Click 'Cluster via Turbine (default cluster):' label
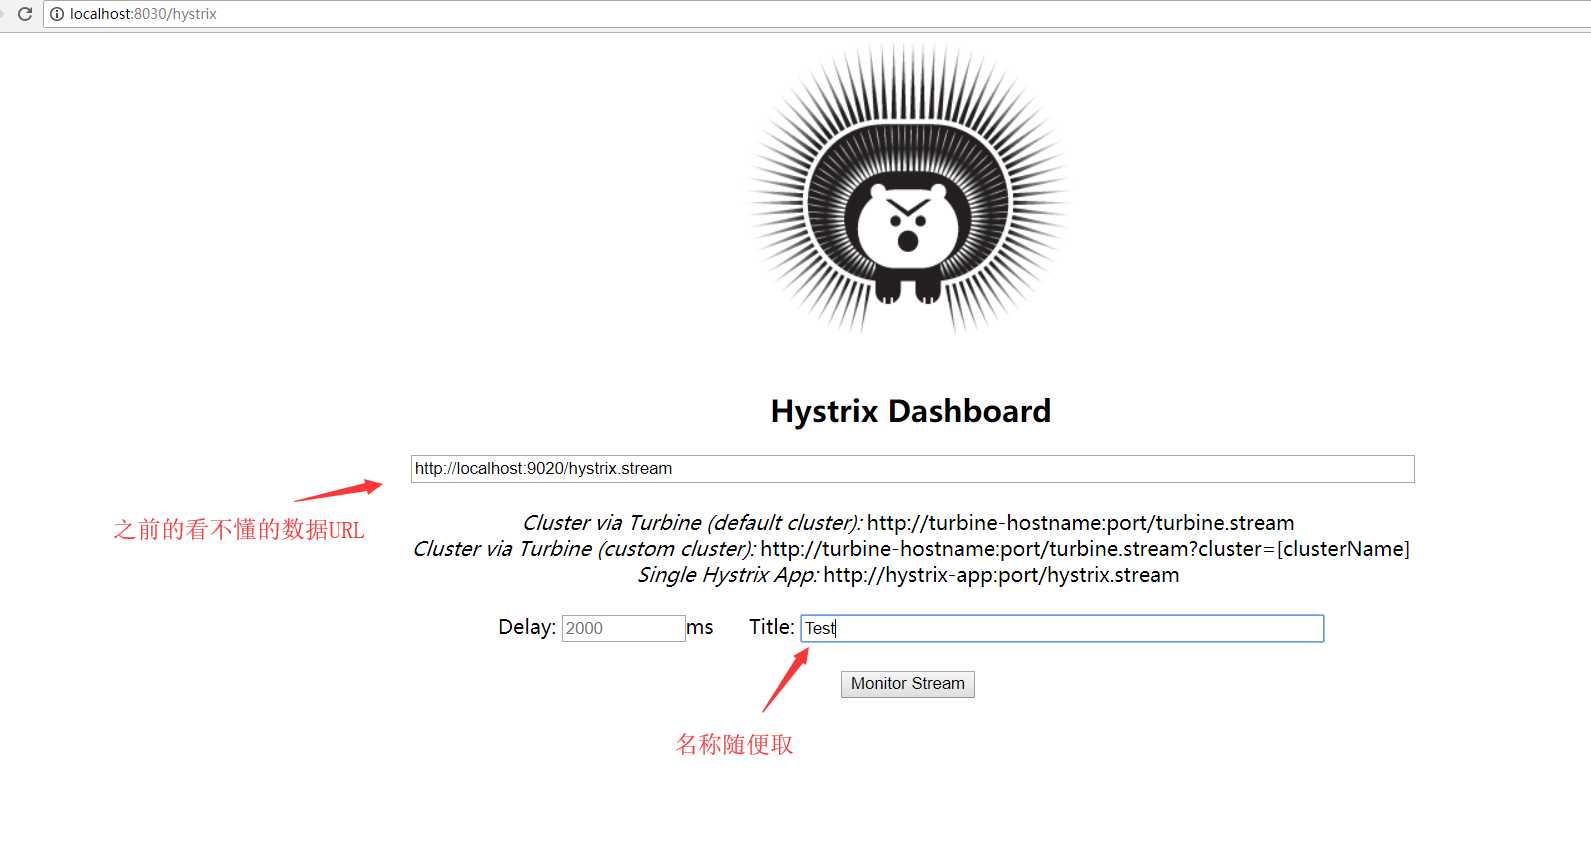Image resolution: width=1591 pixels, height=861 pixels. tap(692, 523)
